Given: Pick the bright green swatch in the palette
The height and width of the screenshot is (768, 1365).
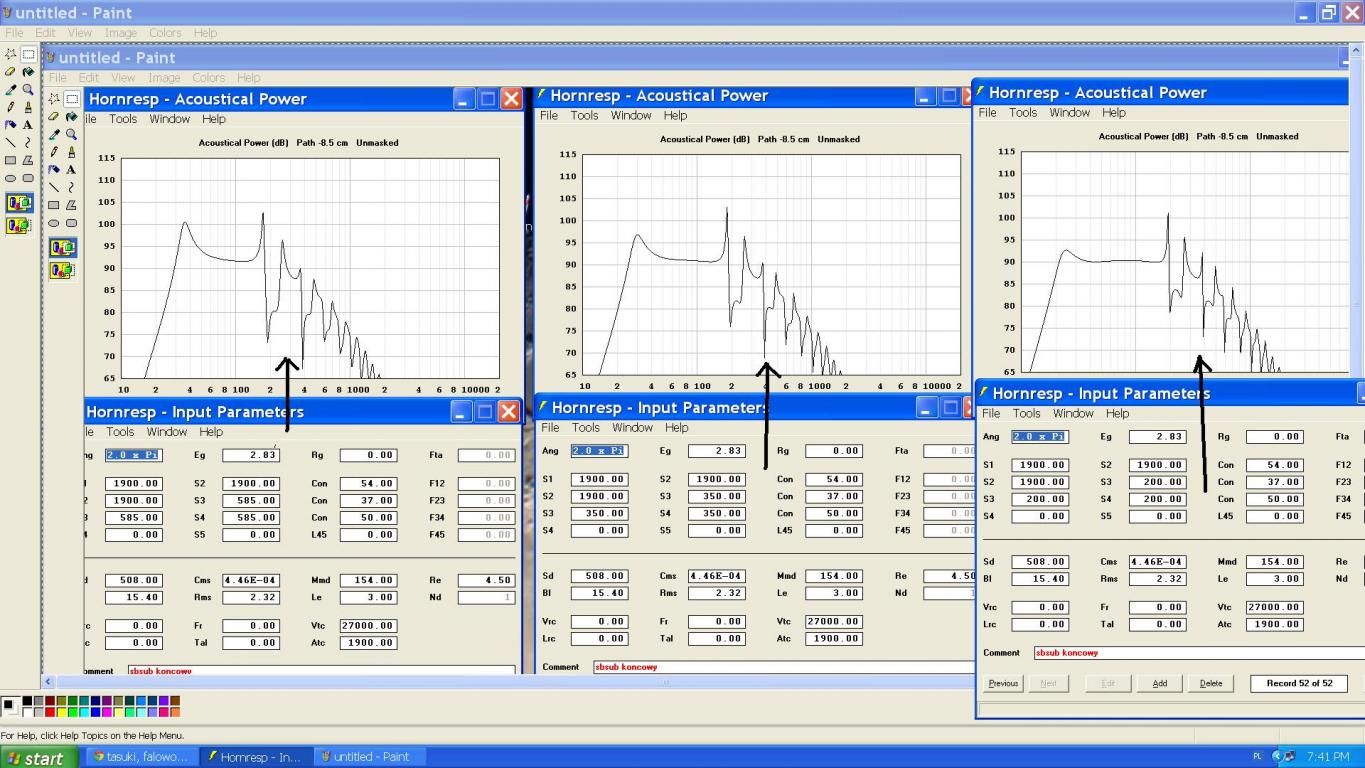Looking at the screenshot, I should click(73, 712).
